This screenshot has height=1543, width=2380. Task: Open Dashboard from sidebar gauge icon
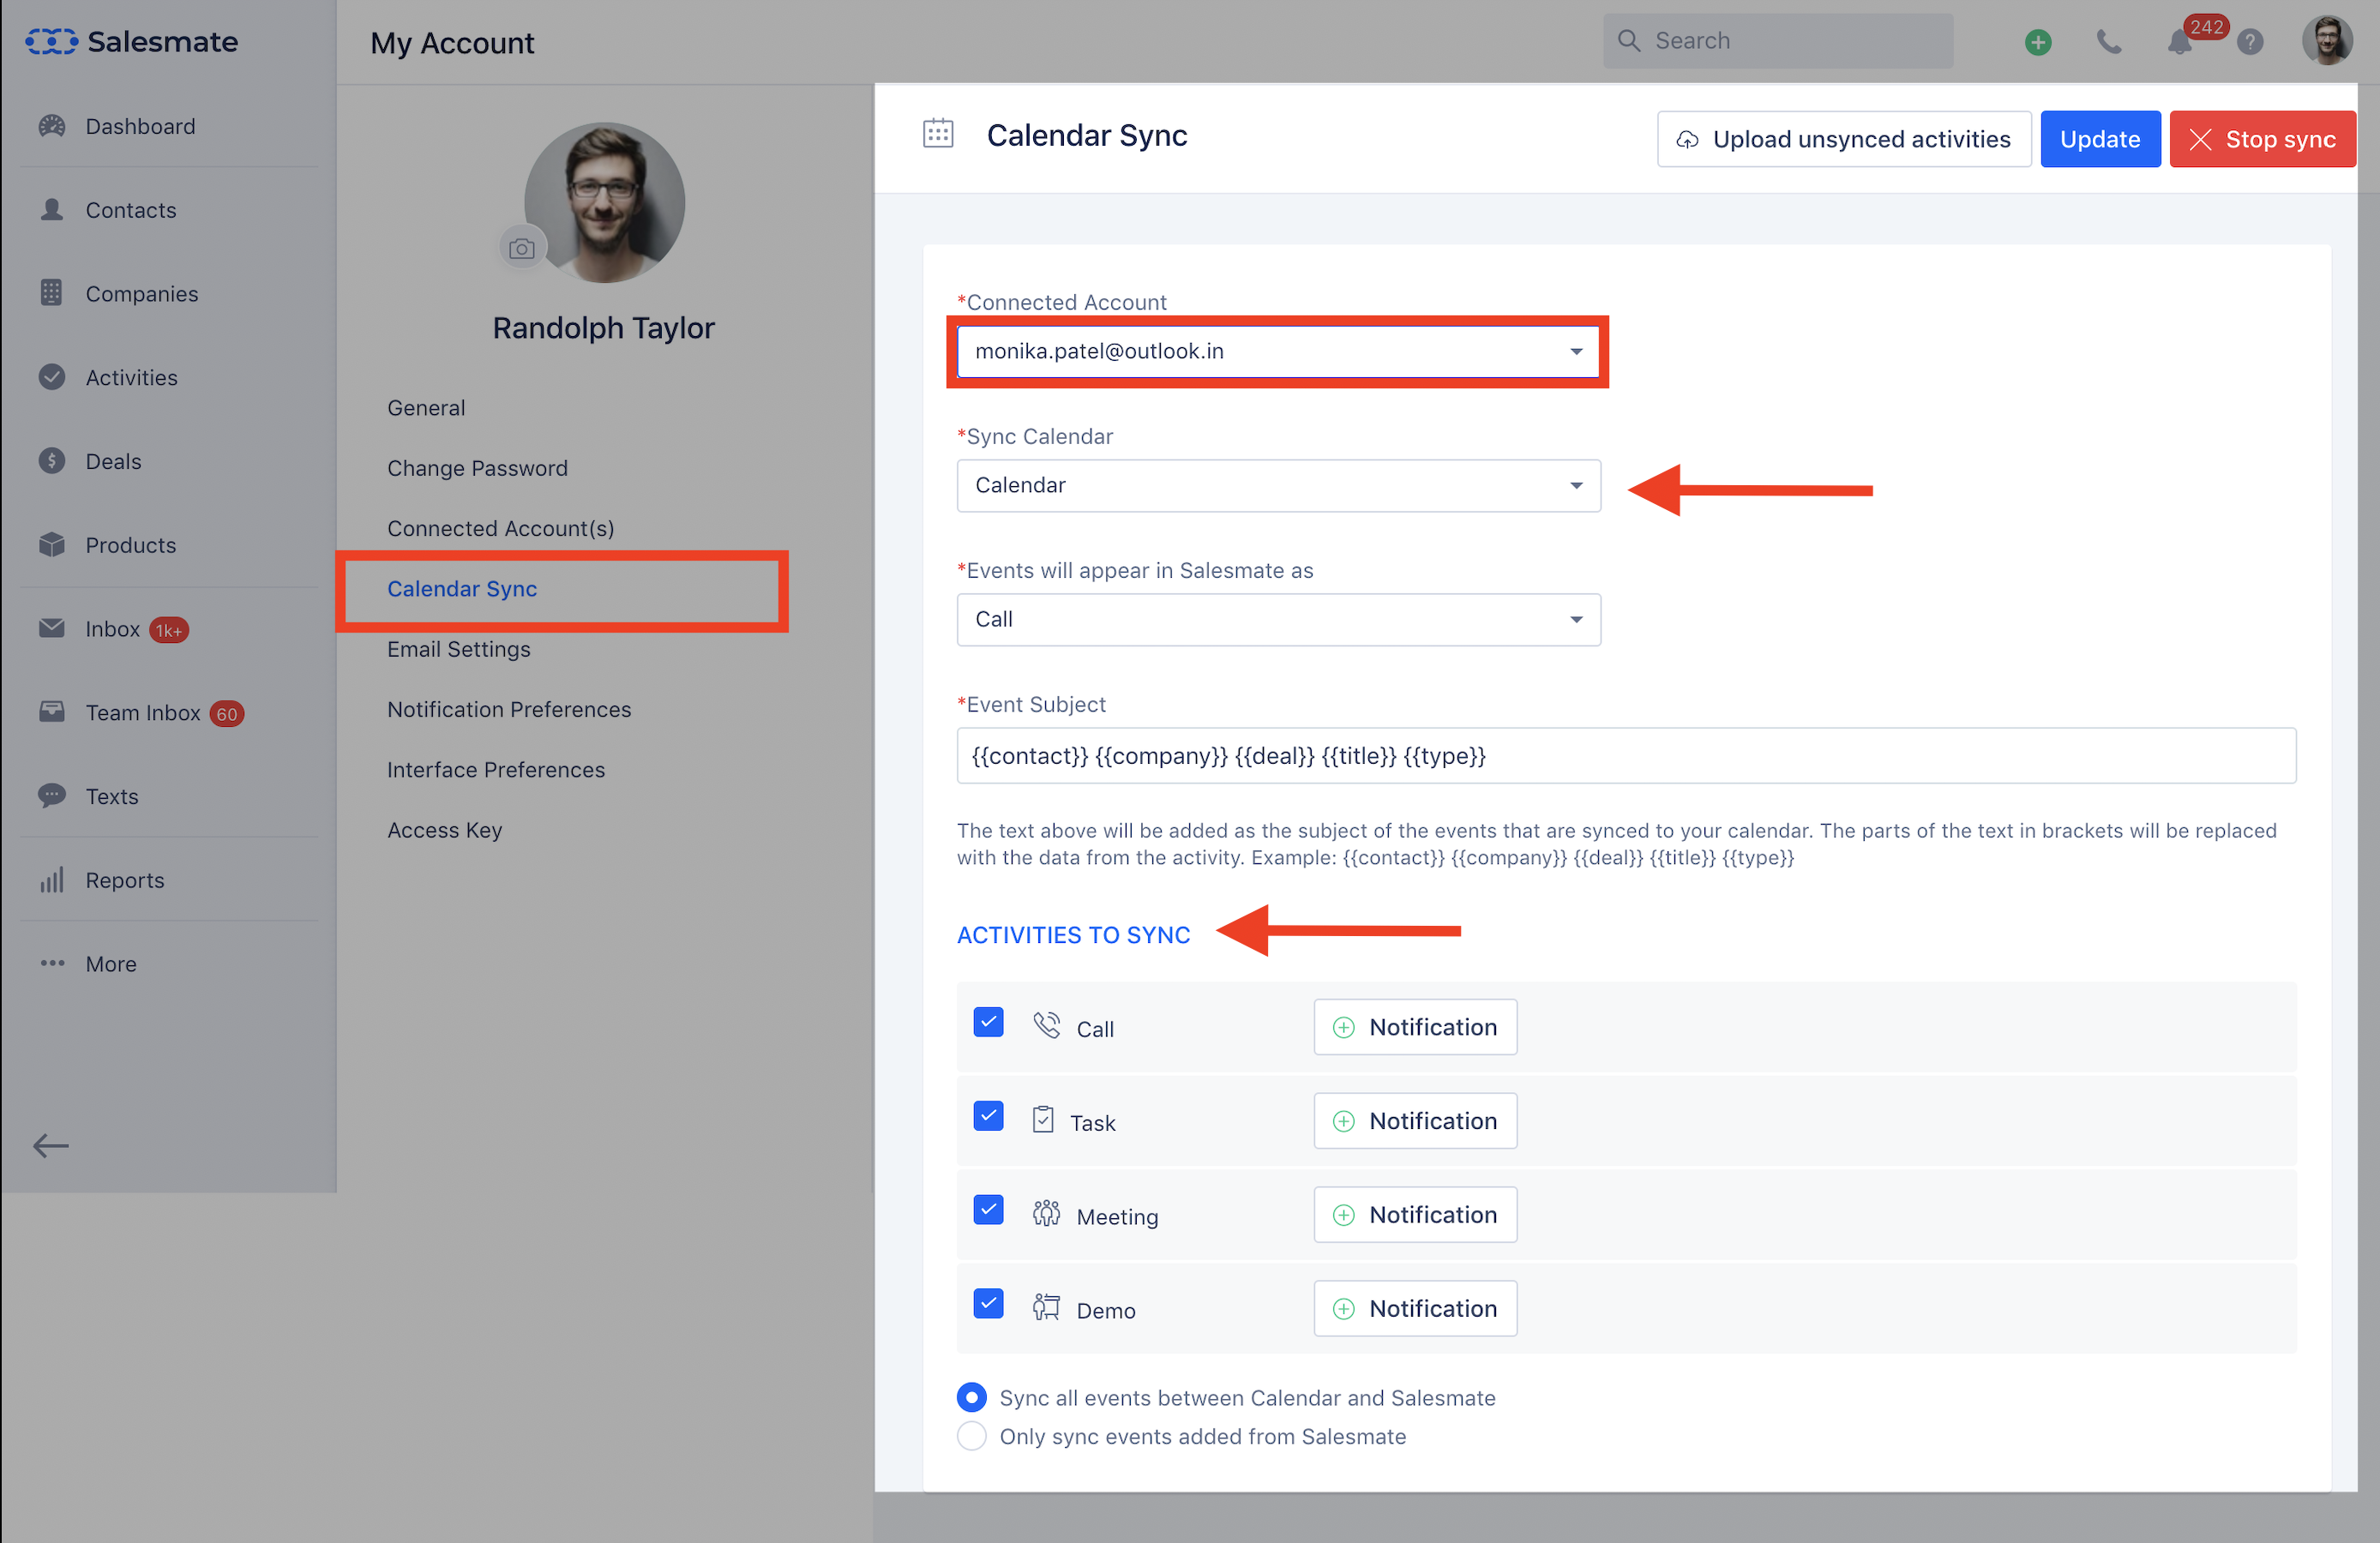52,126
